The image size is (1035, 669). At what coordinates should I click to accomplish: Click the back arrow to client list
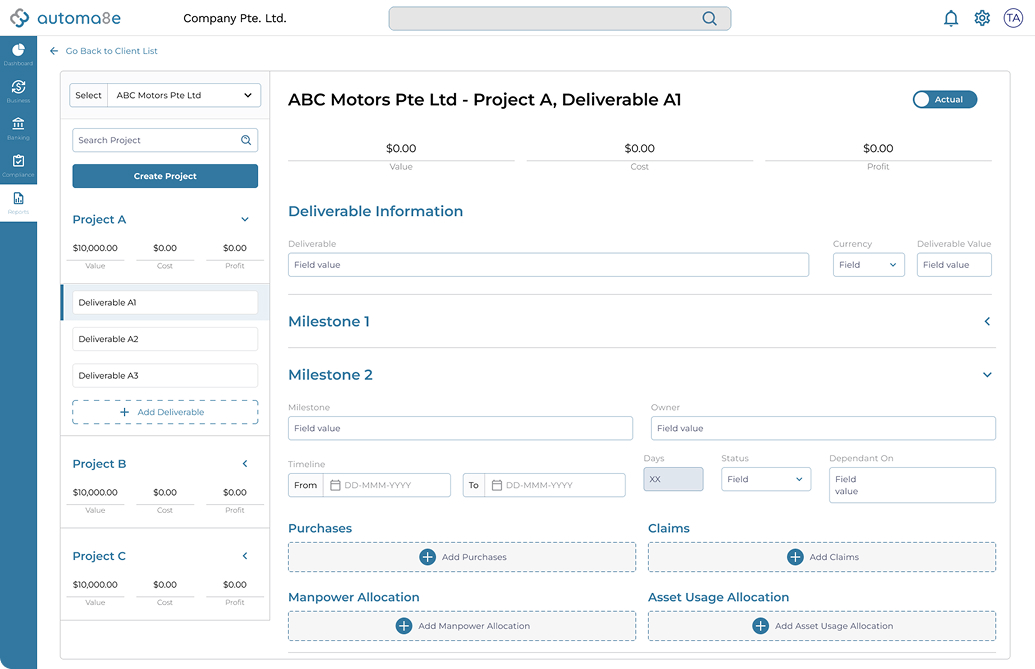pos(54,51)
